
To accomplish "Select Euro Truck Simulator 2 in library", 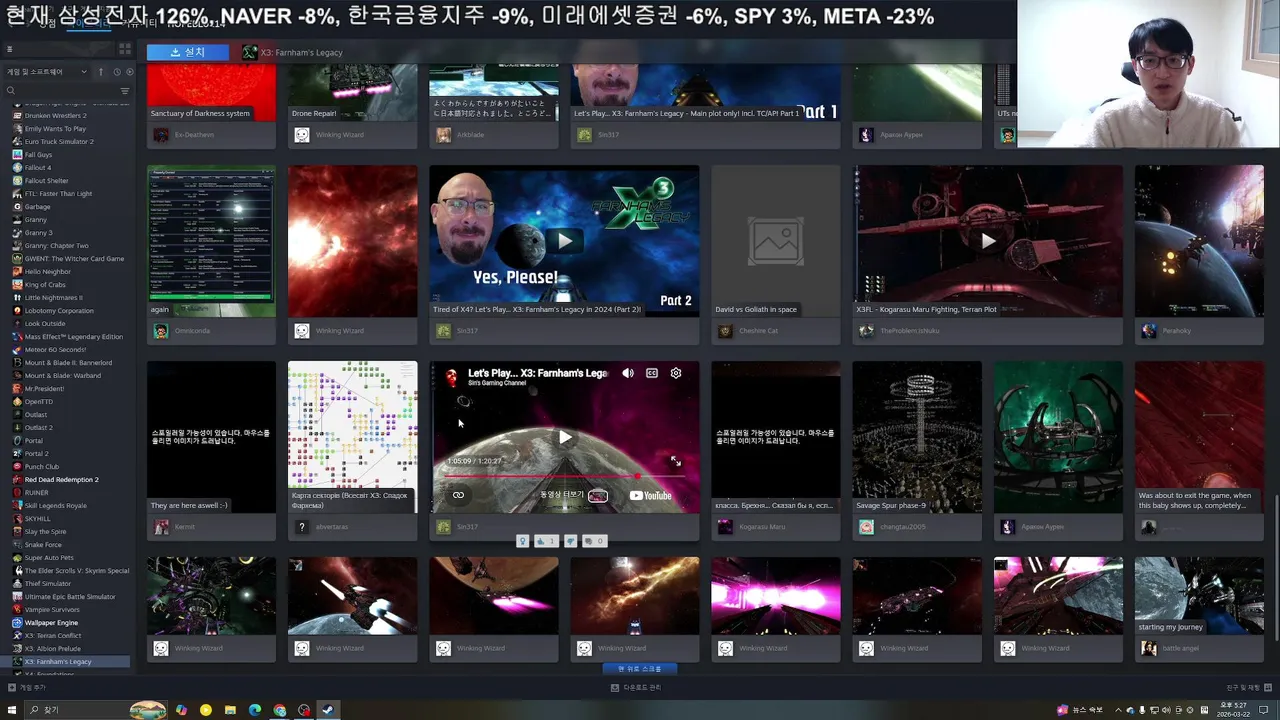I will (x=59, y=142).
